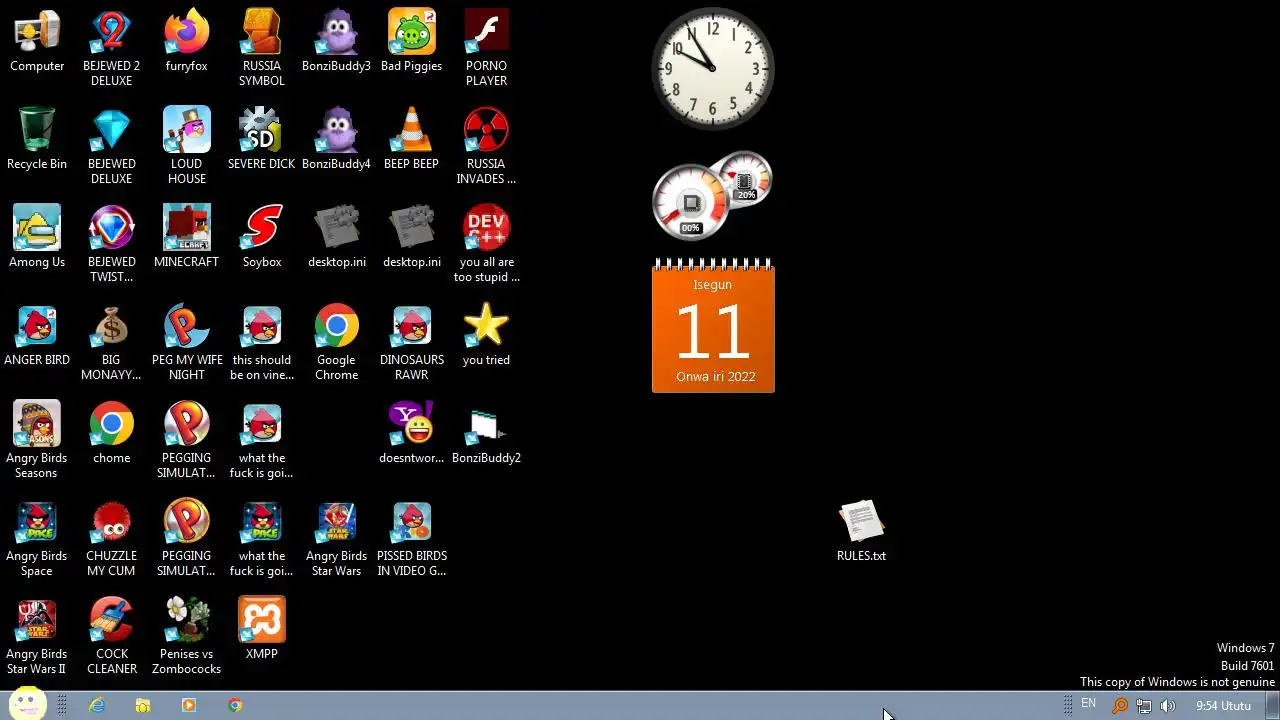
Task: Launch Chrome from the taskbar
Action: coord(235,705)
